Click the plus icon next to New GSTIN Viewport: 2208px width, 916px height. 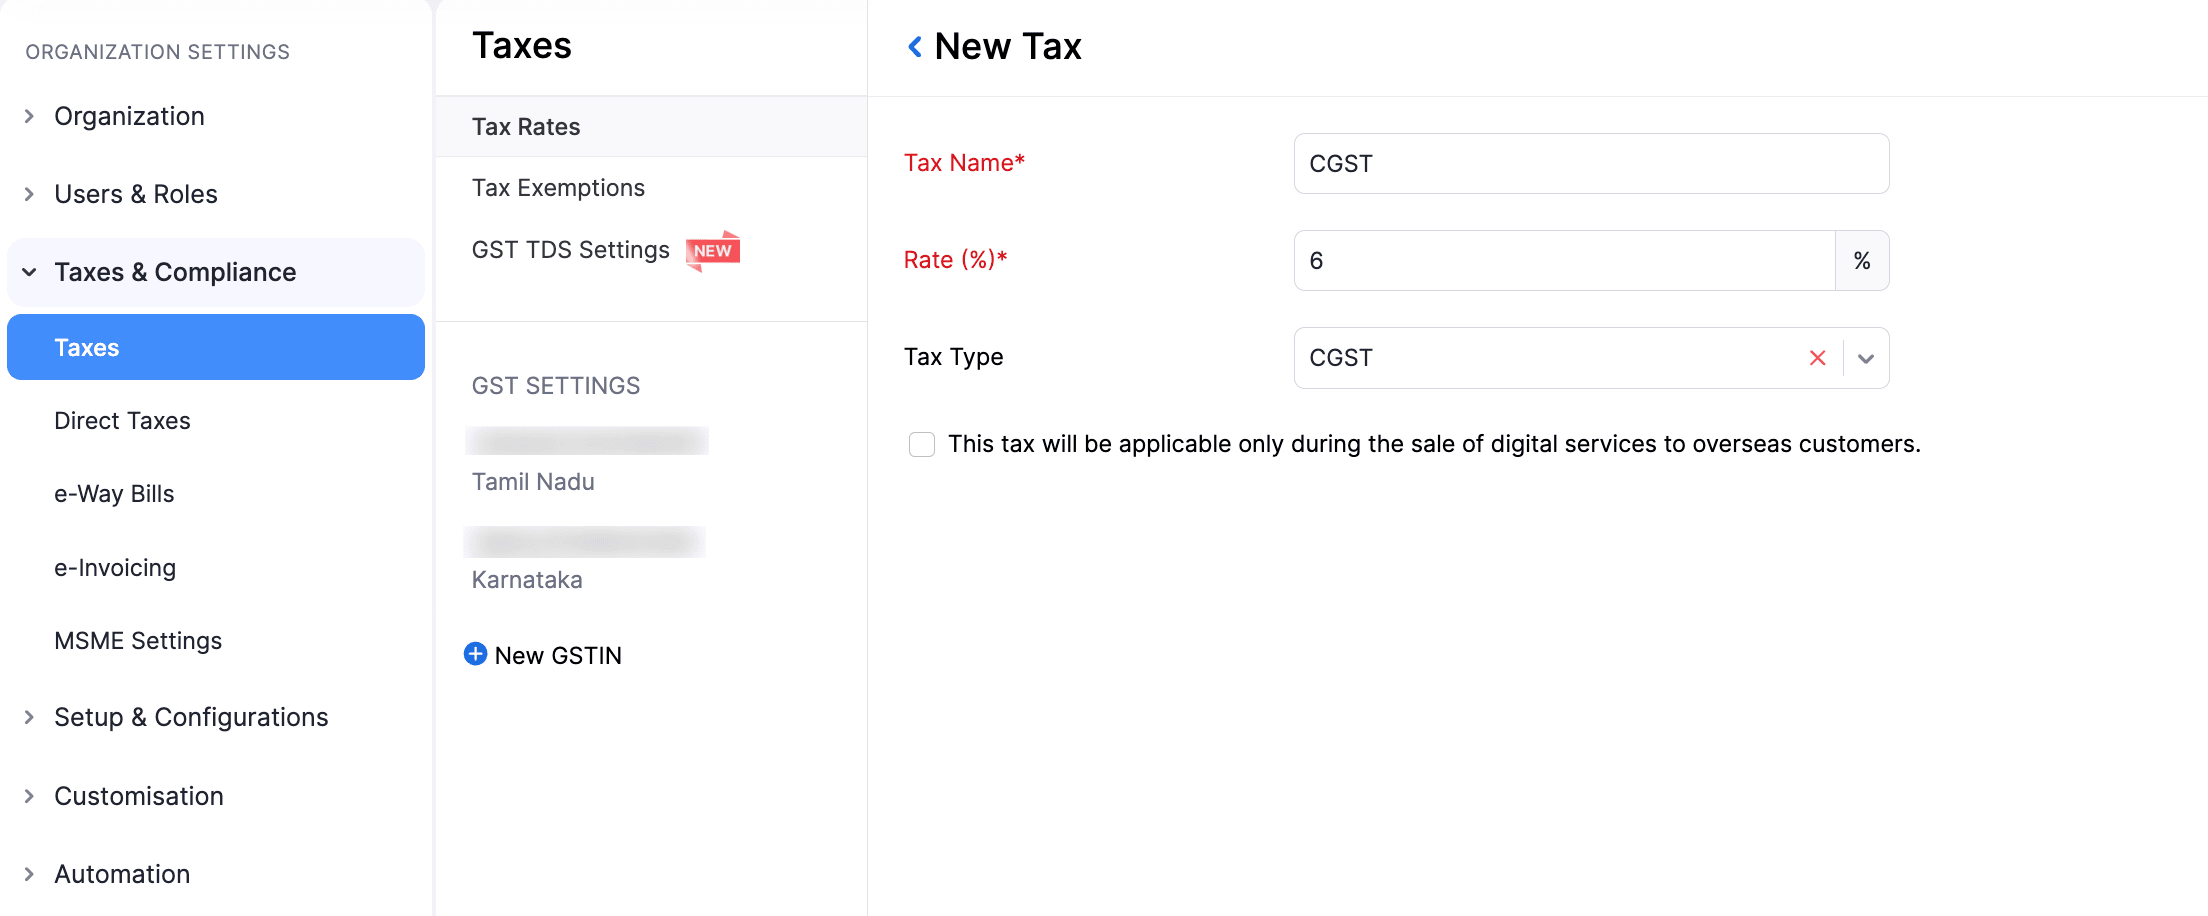coord(475,654)
